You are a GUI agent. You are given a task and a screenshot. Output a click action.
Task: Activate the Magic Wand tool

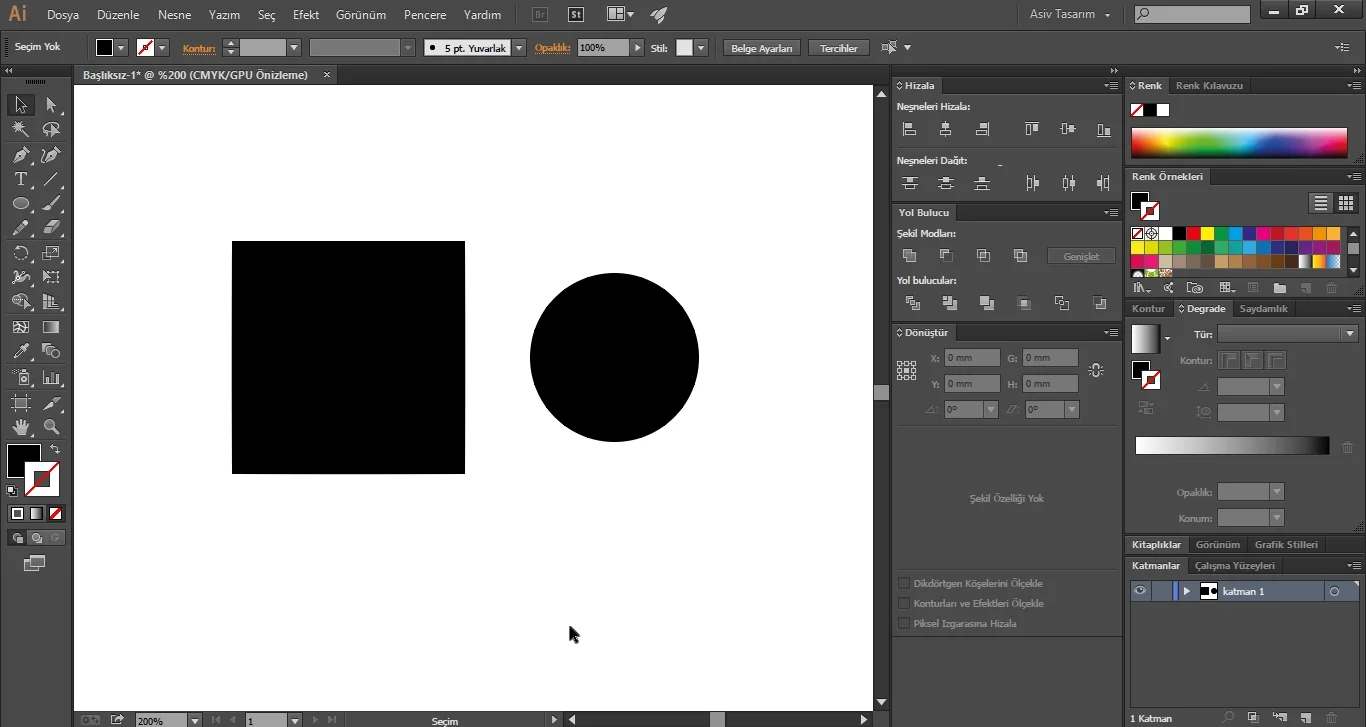(20, 130)
